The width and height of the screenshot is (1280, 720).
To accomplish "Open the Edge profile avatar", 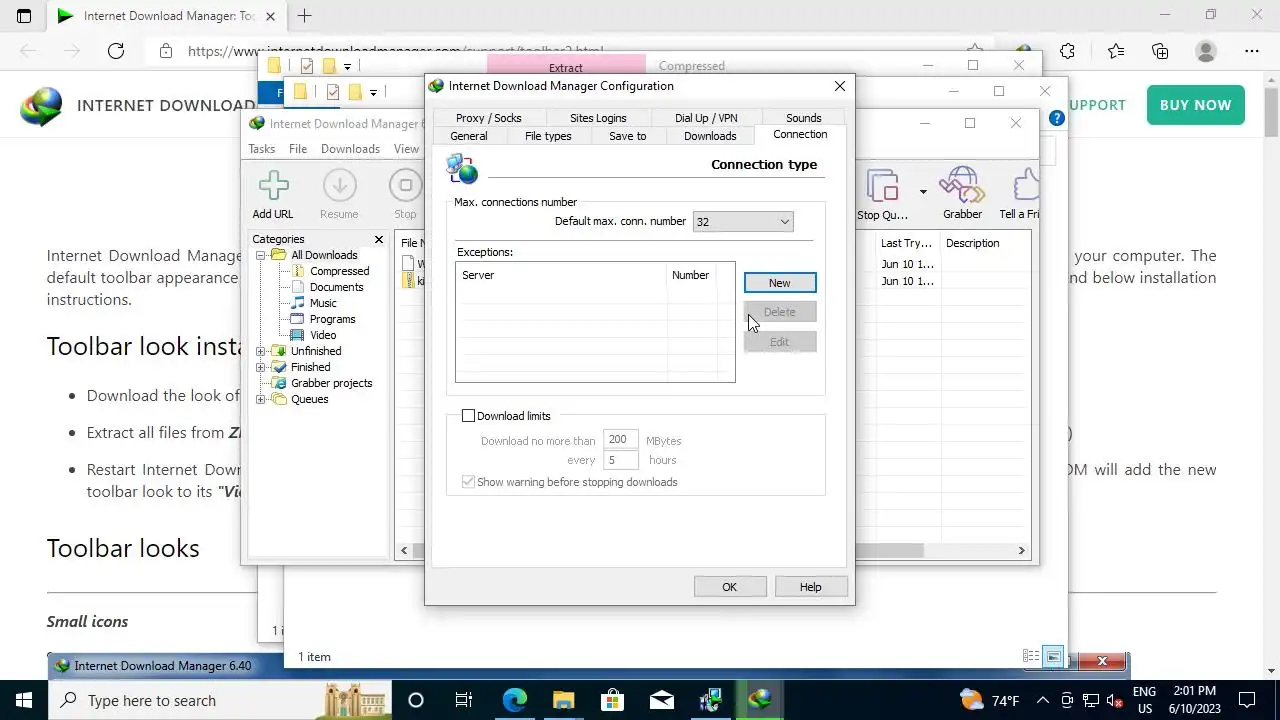I will 1206,51.
